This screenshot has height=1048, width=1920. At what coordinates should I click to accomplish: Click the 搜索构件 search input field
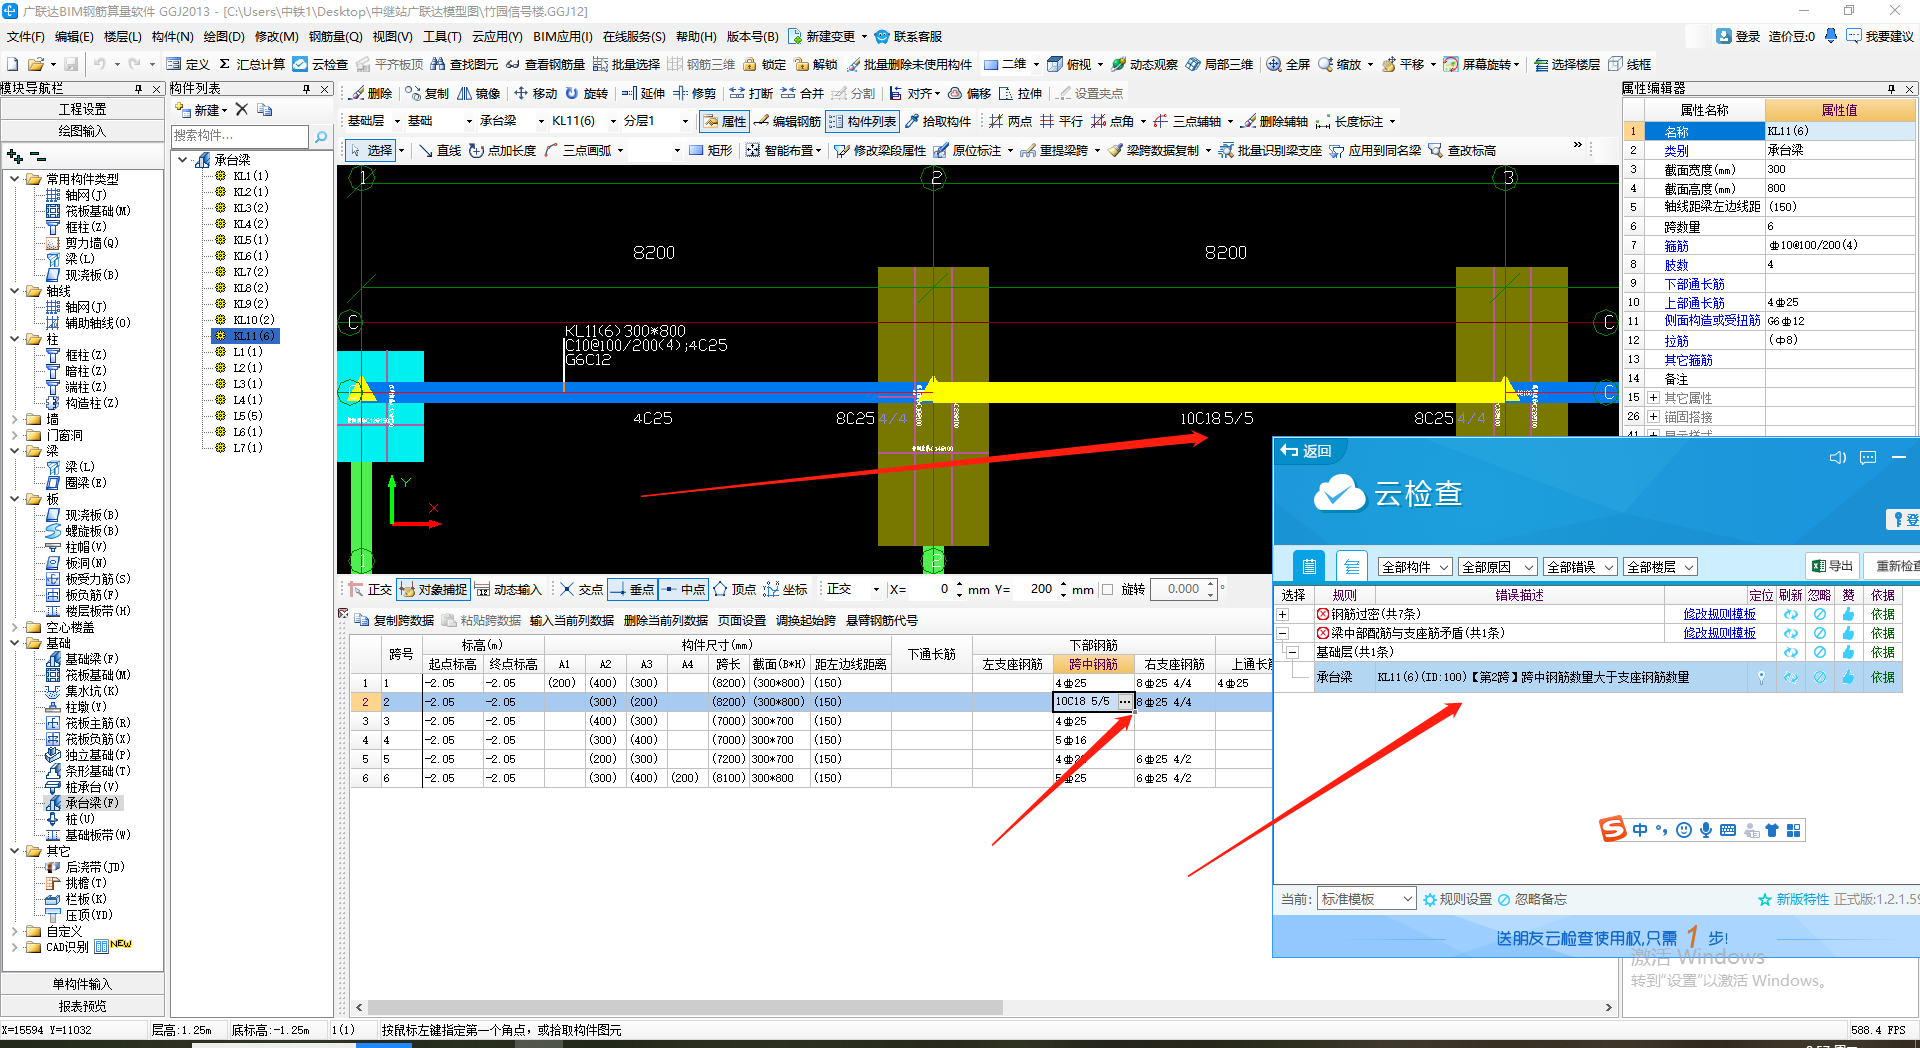click(x=239, y=136)
